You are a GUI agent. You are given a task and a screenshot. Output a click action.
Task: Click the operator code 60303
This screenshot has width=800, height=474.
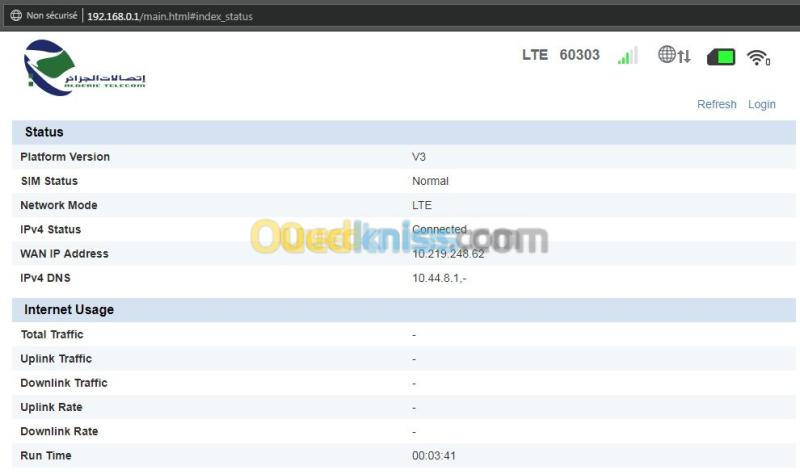[x=580, y=55]
